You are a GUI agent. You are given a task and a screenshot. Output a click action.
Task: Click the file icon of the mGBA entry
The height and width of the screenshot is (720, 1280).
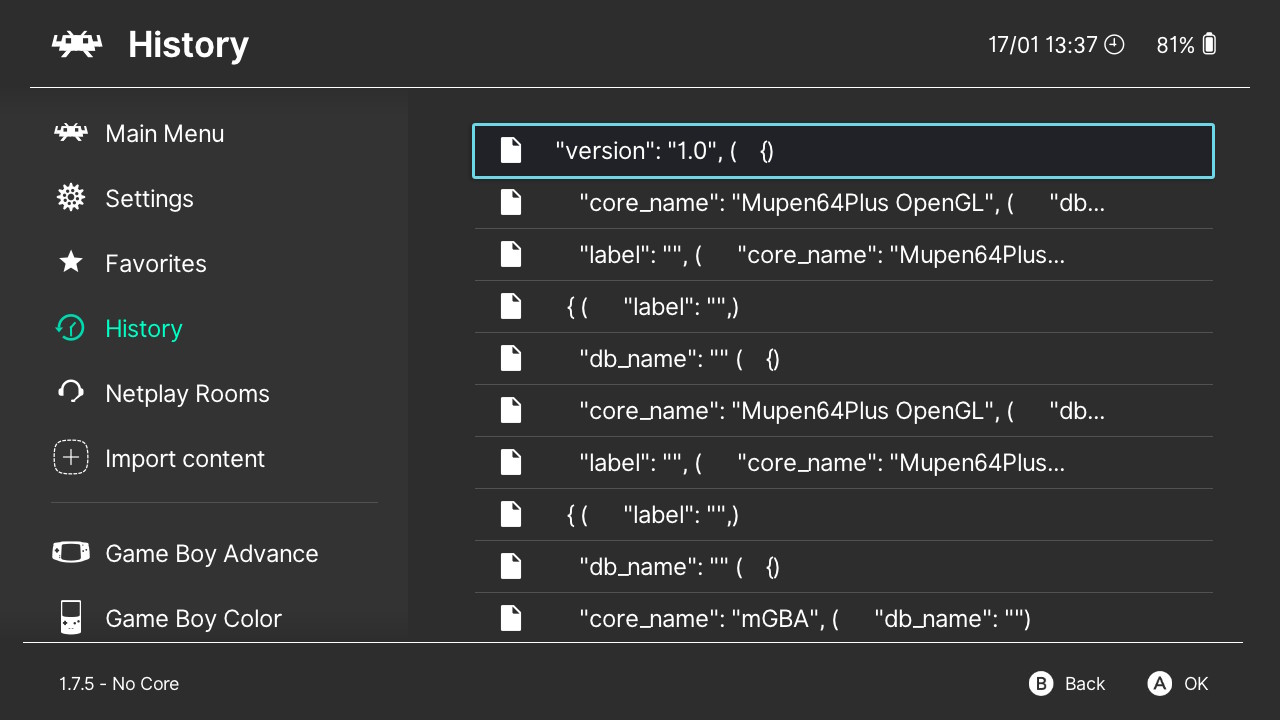pyautogui.click(x=511, y=619)
